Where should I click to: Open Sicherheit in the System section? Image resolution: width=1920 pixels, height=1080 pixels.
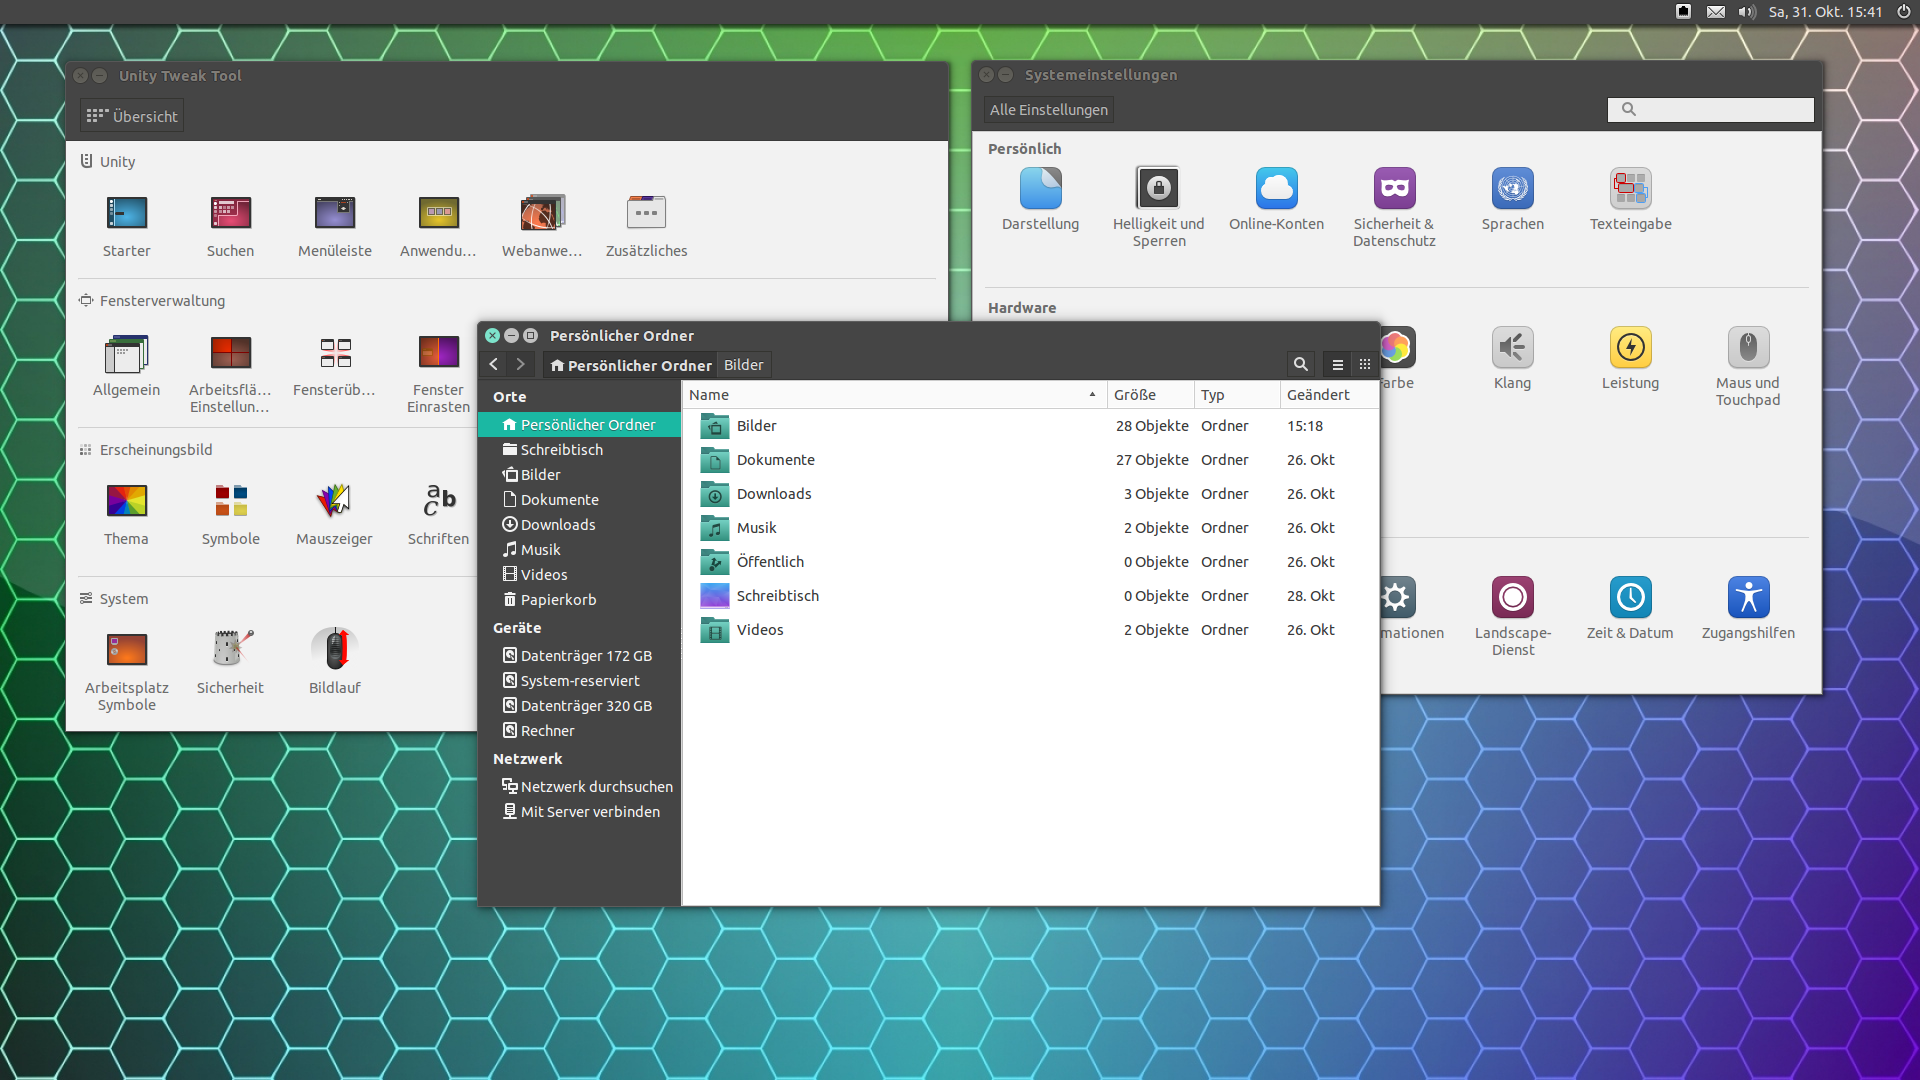click(x=230, y=650)
